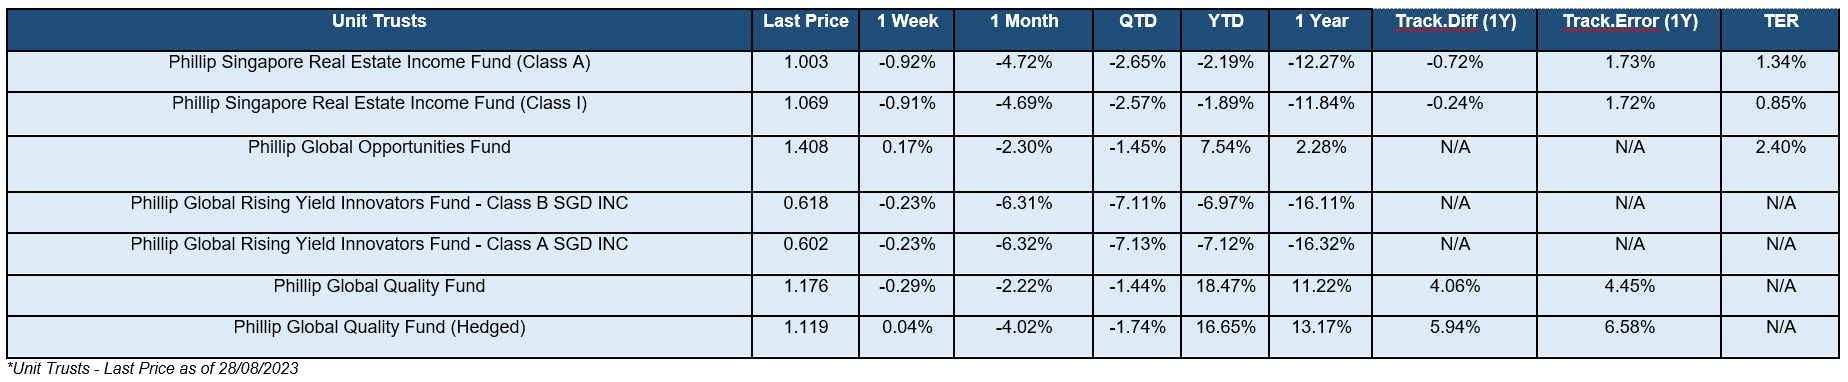Viewport: 1848px width, 382px height.
Task: Select the Unit Trusts column header
Action: click(x=379, y=21)
